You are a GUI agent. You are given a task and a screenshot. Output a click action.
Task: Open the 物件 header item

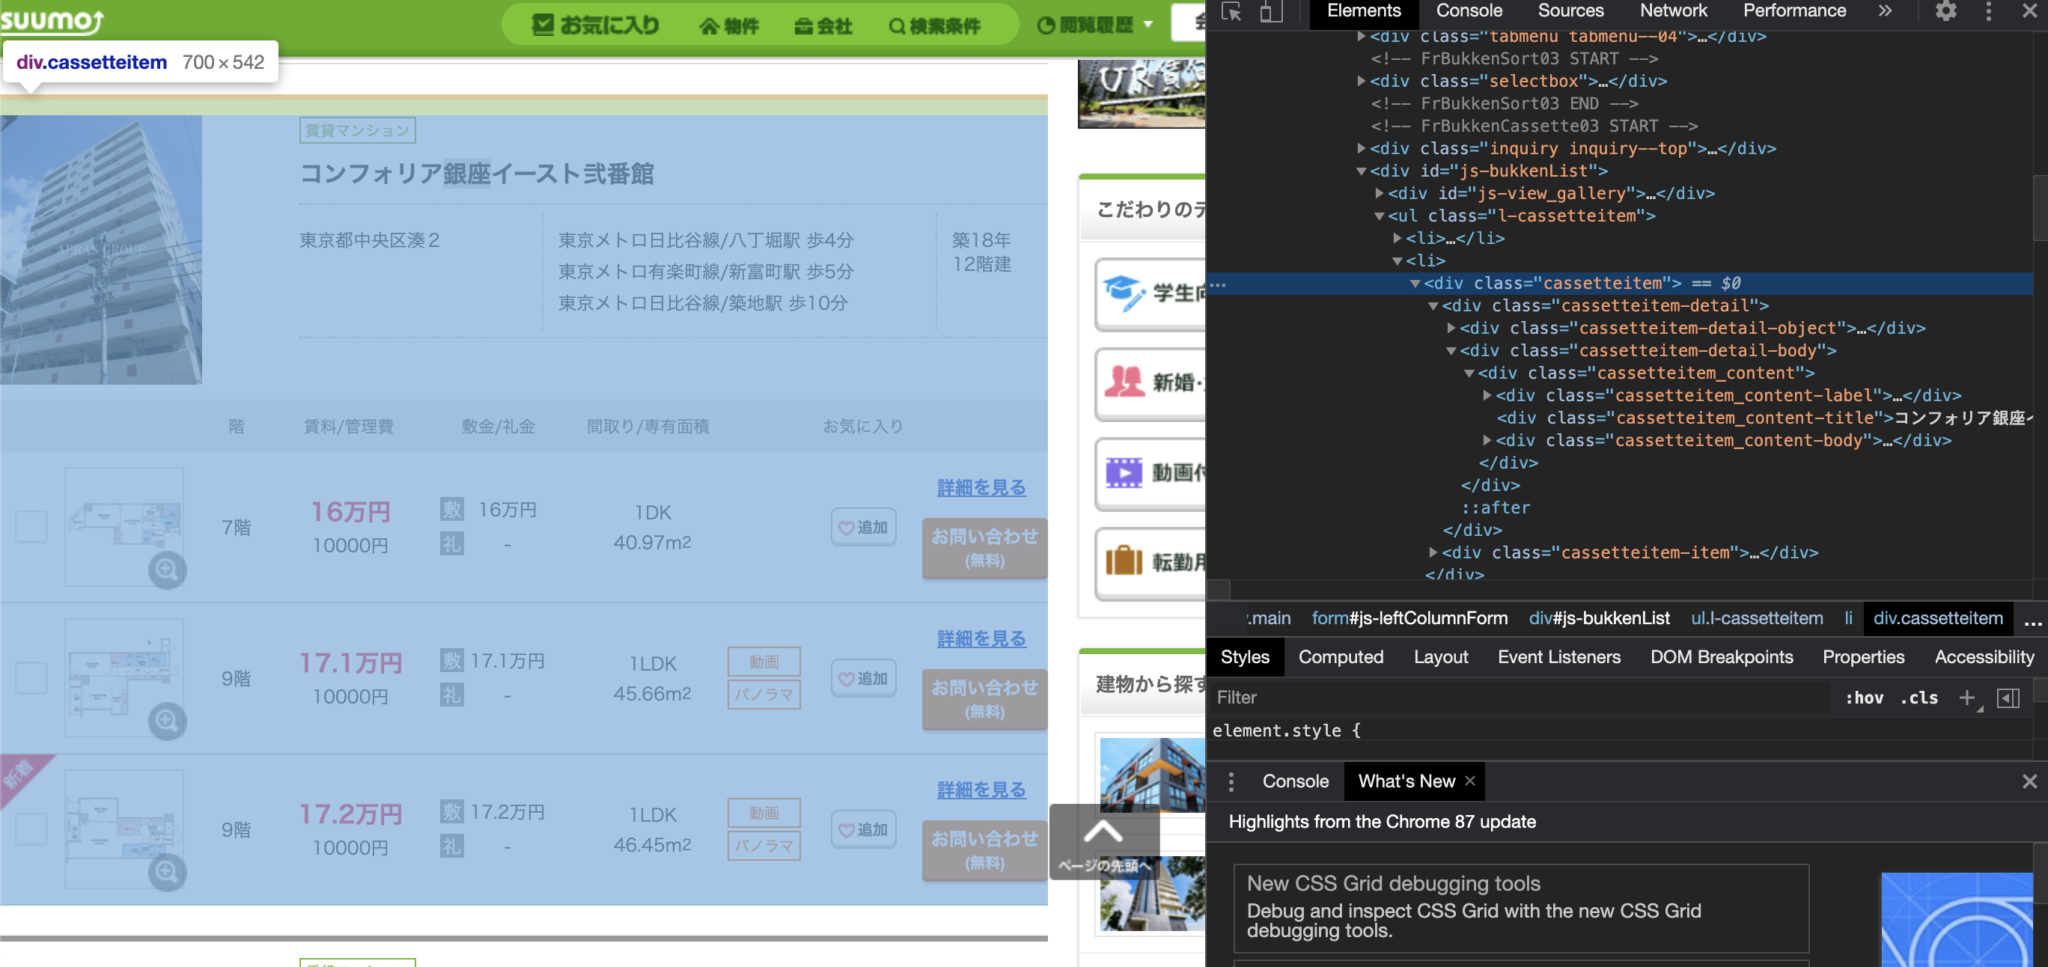coord(729,26)
